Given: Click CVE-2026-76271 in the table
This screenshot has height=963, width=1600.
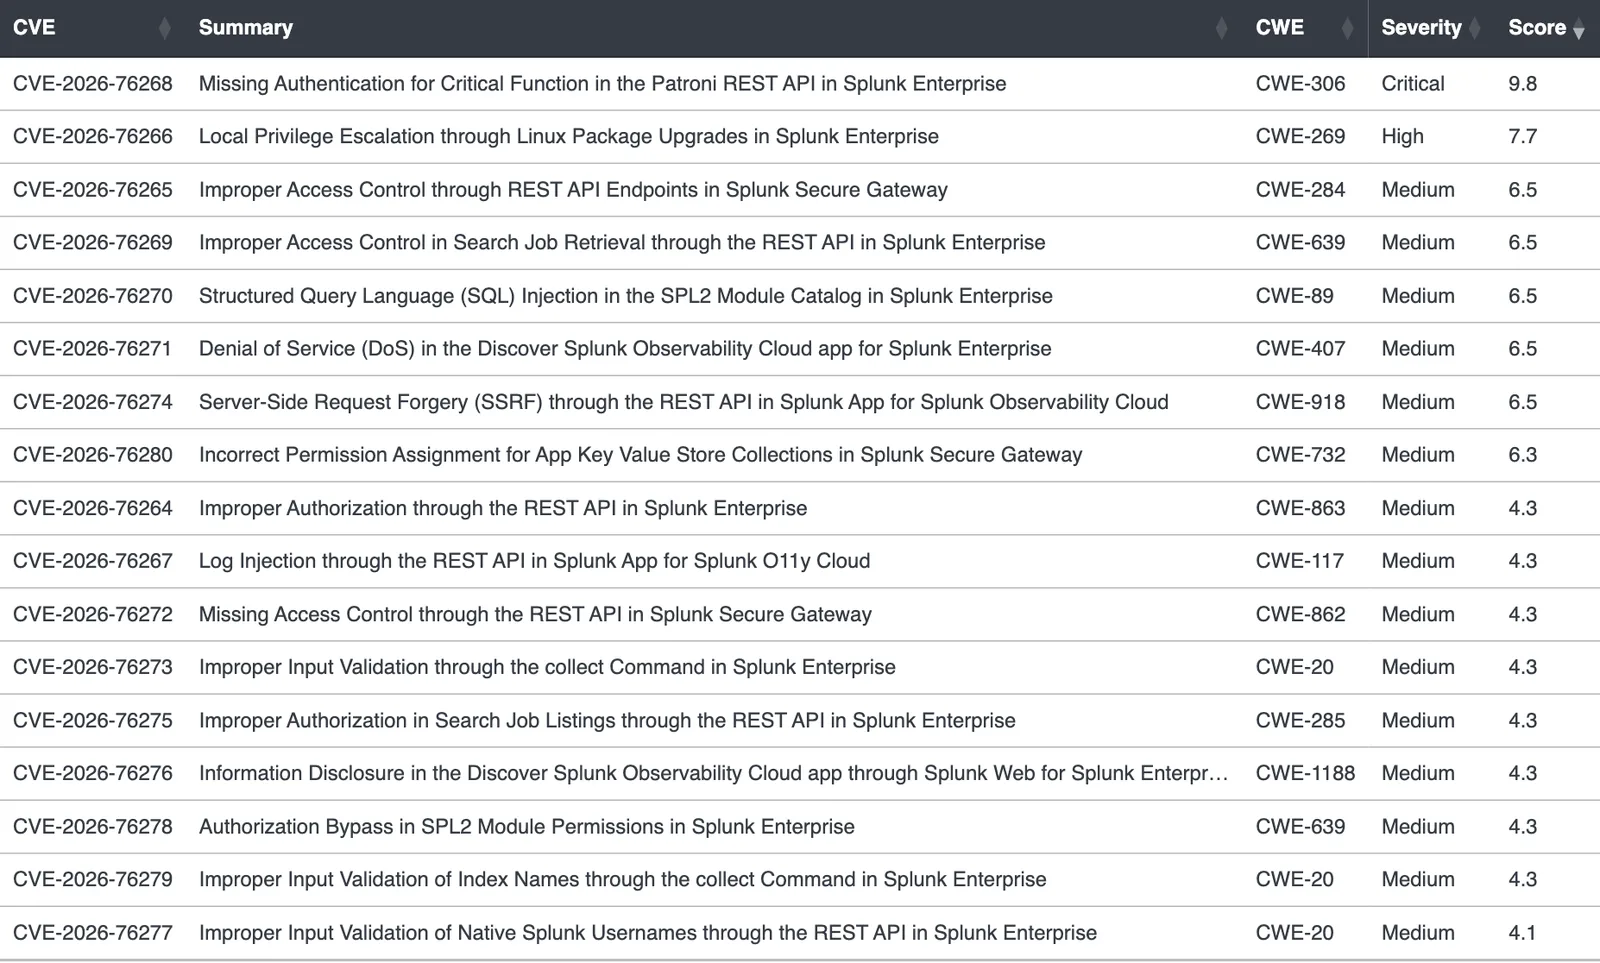Looking at the screenshot, I should [x=93, y=349].
